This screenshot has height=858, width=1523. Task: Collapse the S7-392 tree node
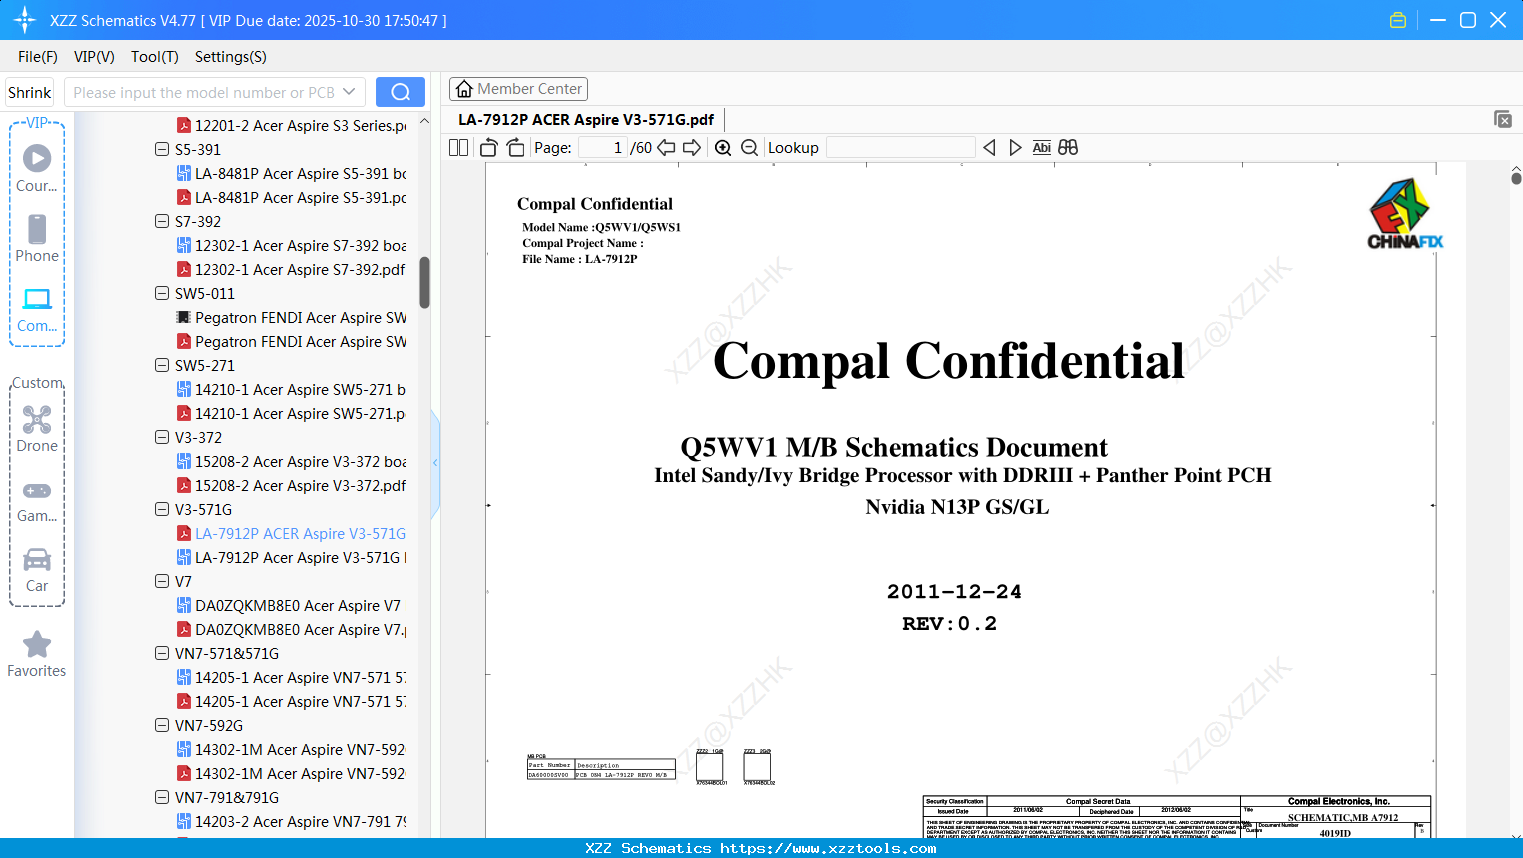click(162, 221)
